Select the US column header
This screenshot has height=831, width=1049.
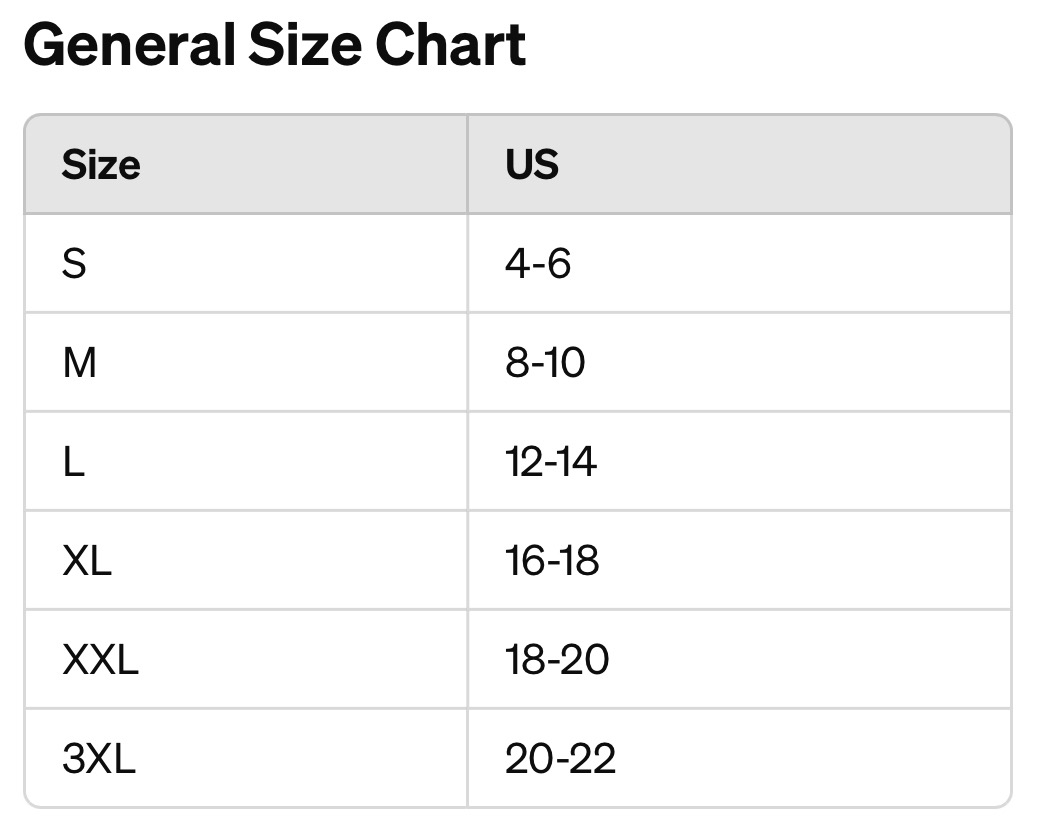click(532, 164)
